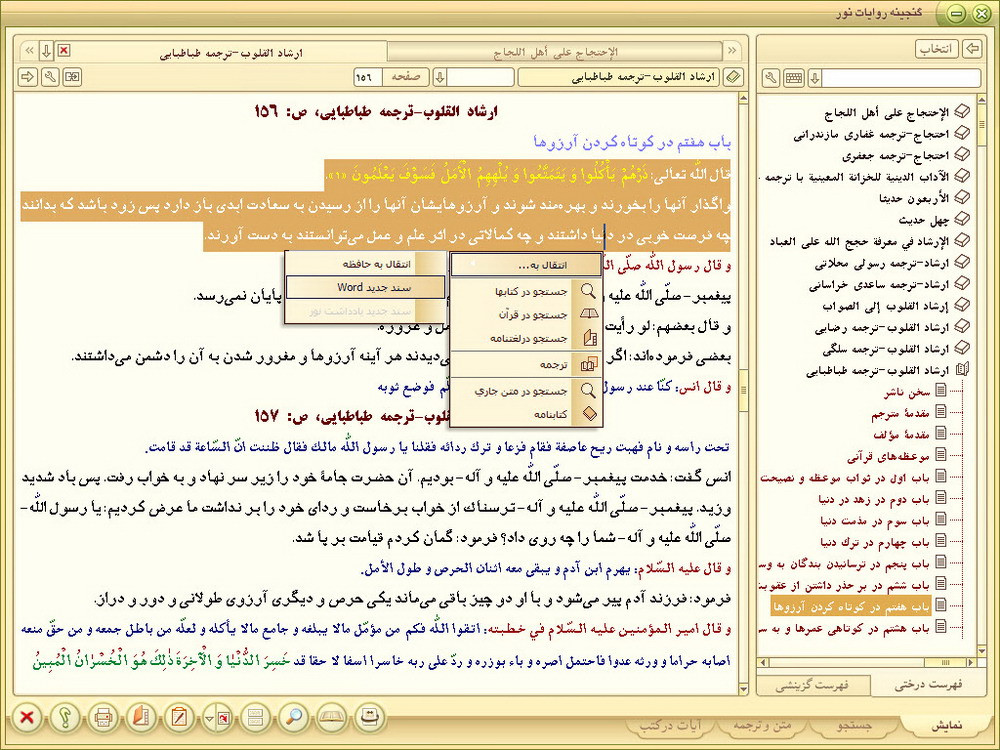Open احتجاج-ترجمه جعفری in the book list

click(895, 155)
